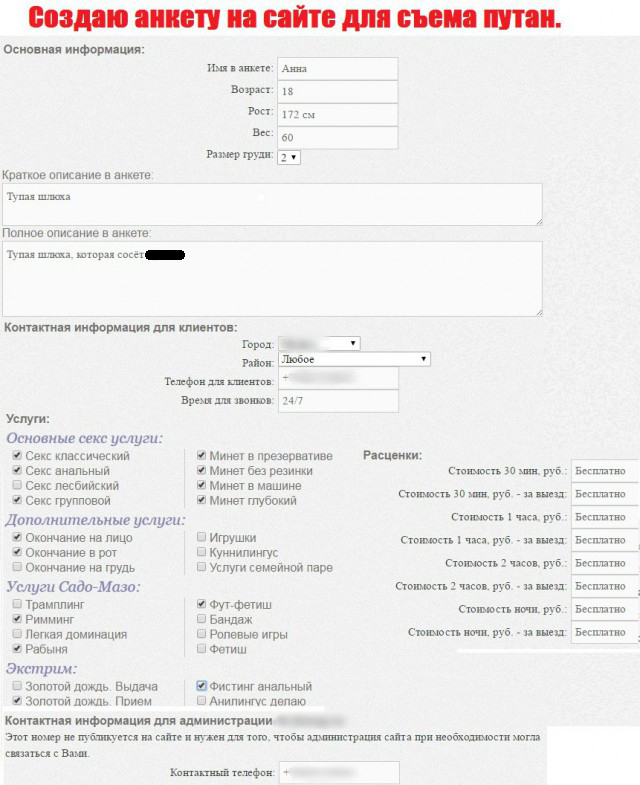
Task: Click the "Полное описание в анкете" text area
Action: 272,279
